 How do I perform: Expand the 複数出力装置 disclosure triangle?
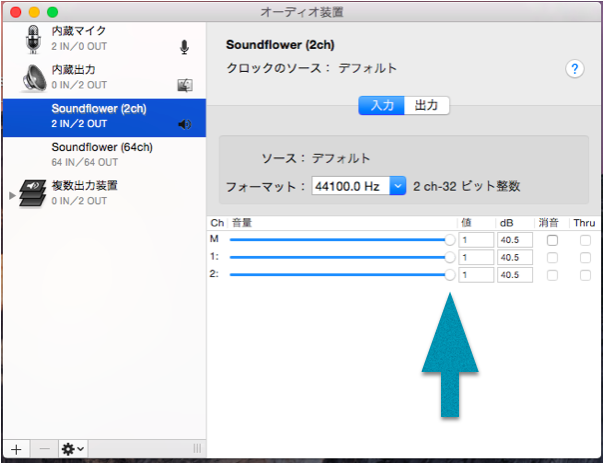12,195
